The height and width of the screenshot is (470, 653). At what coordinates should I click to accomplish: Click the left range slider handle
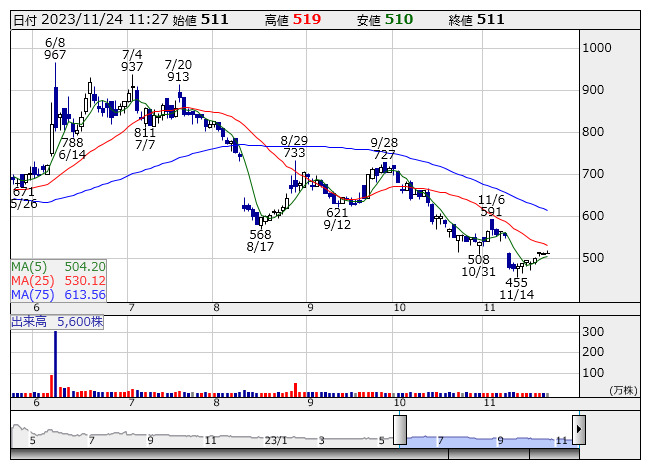[400, 430]
